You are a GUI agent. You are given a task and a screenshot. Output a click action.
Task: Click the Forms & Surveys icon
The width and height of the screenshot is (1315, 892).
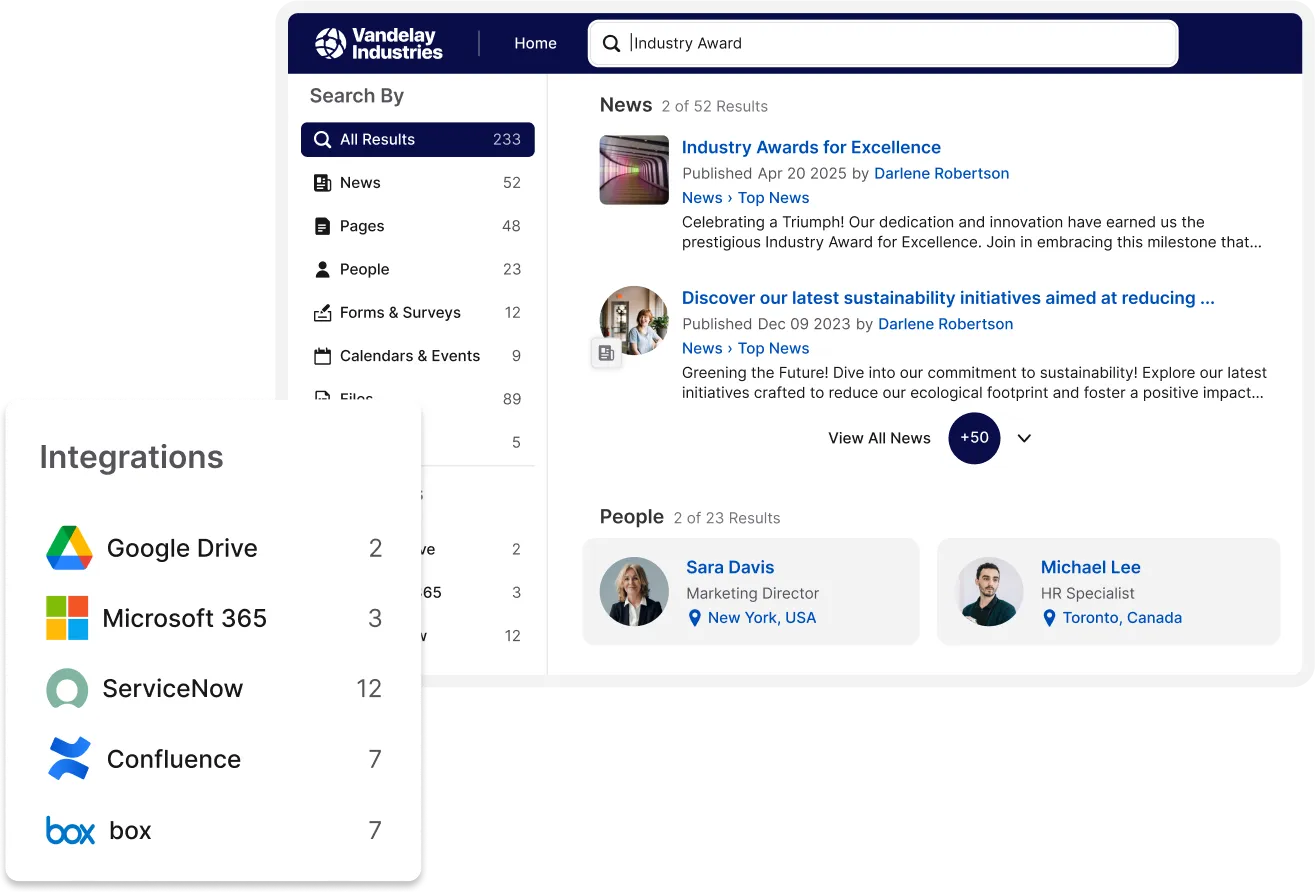323,312
